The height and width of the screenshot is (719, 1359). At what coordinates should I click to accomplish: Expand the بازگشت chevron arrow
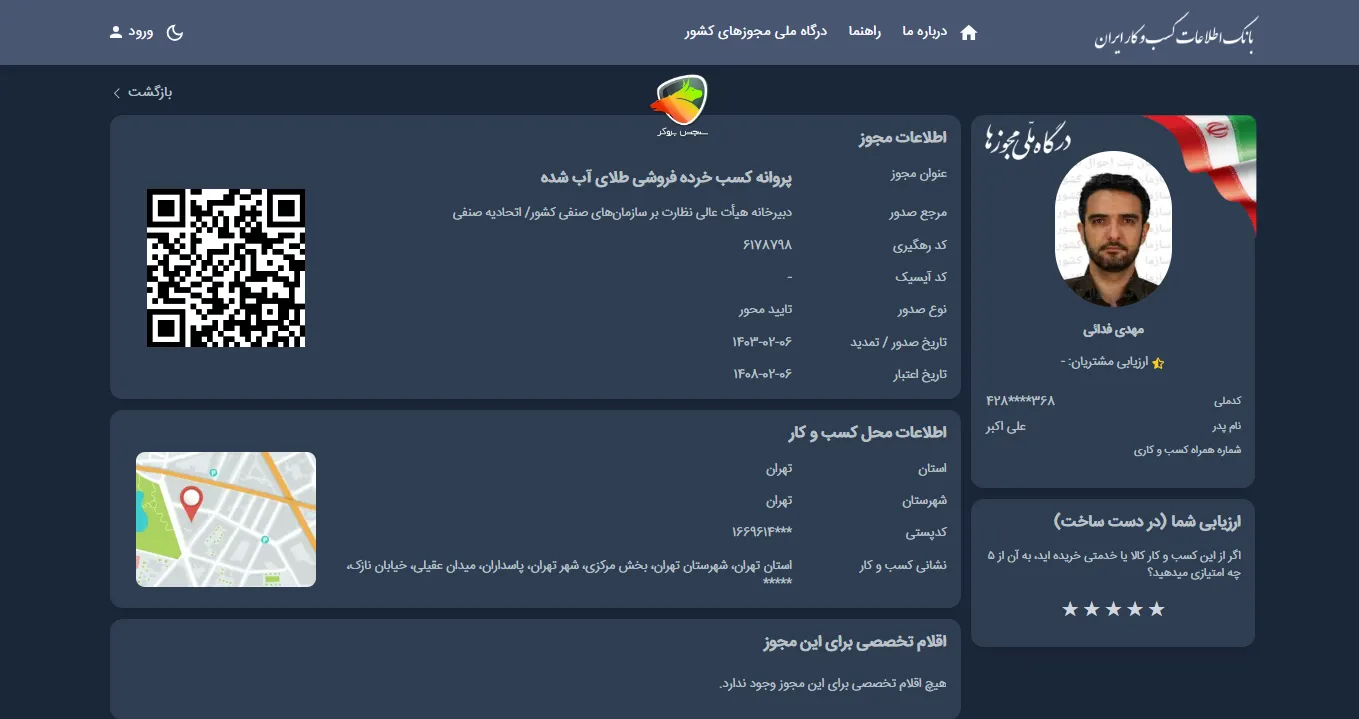click(x=116, y=92)
